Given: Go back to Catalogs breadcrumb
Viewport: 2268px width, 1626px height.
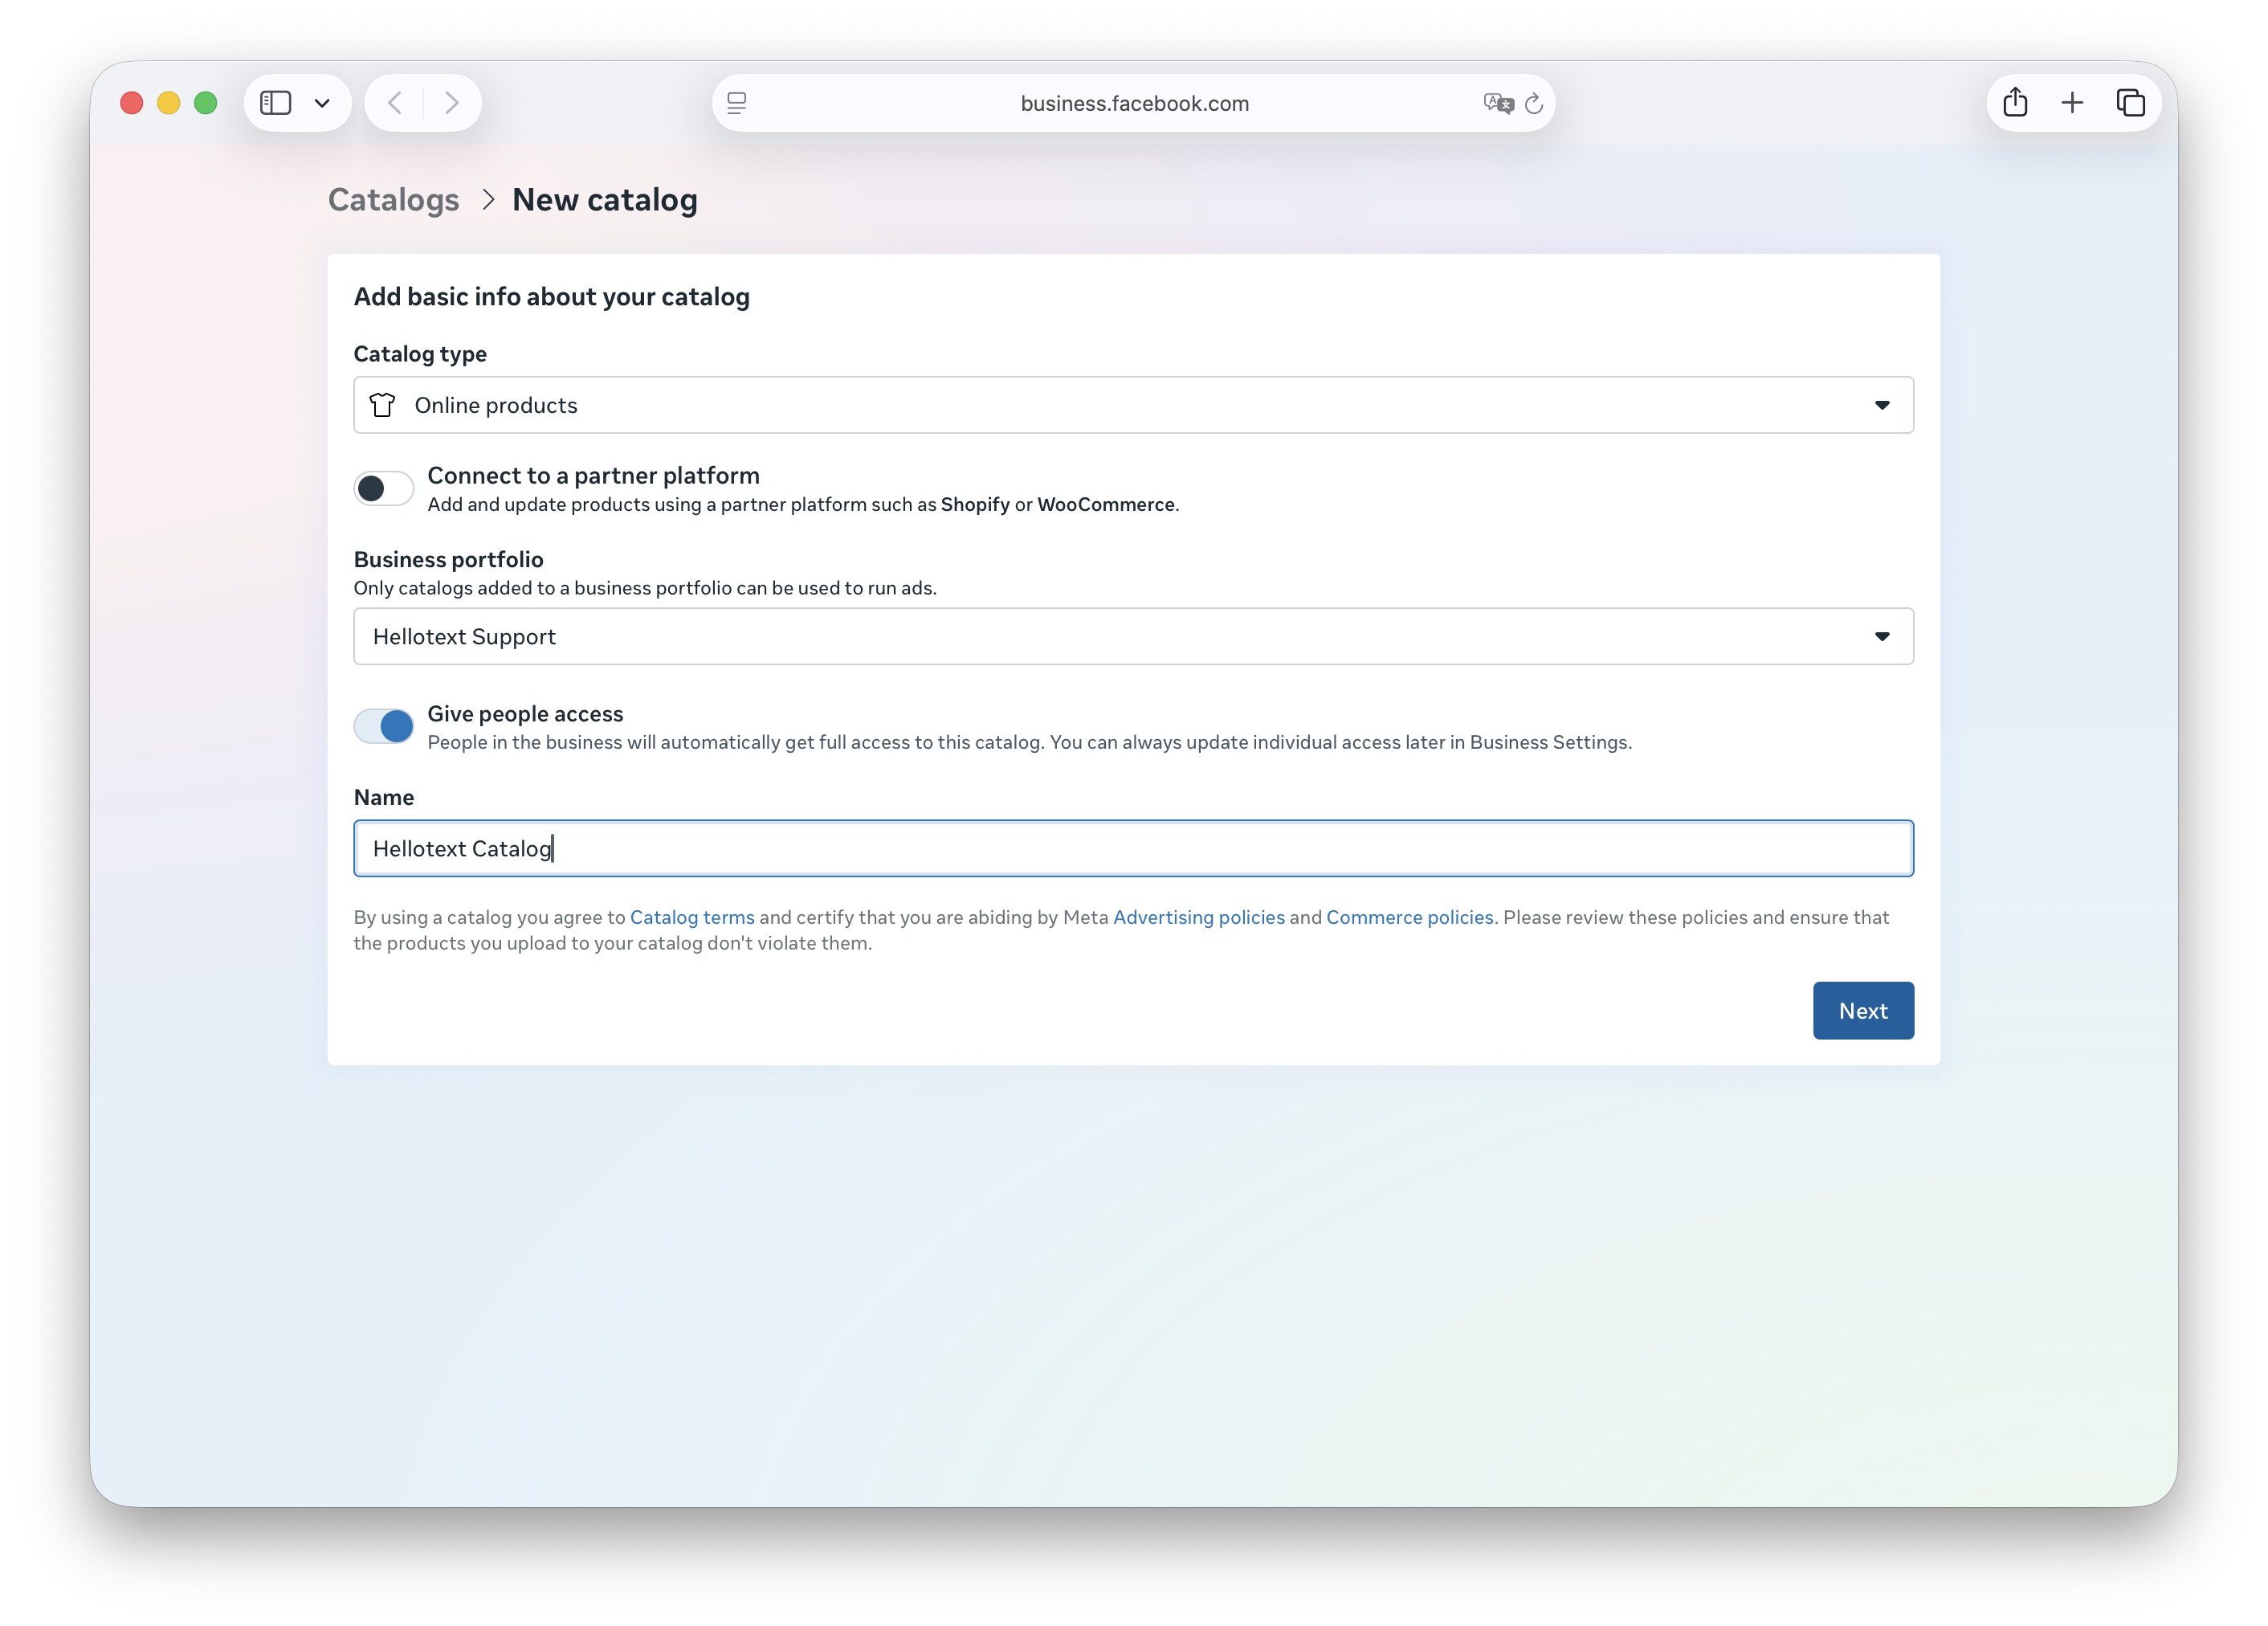Looking at the screenshot, I should pyautogui.click(x=393, y=200).
